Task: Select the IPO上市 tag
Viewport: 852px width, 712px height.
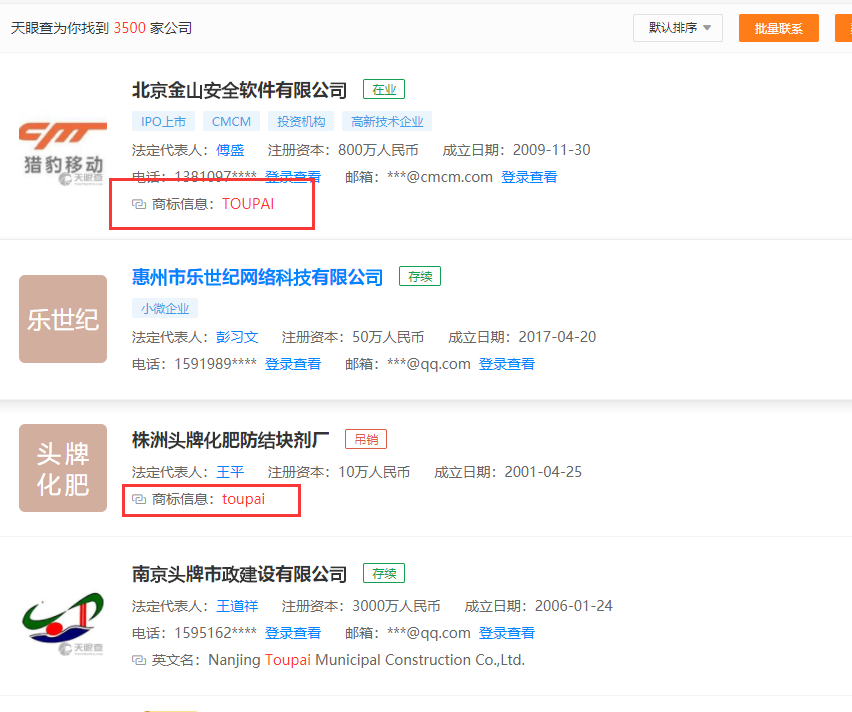Action: (x=163, y=121)
